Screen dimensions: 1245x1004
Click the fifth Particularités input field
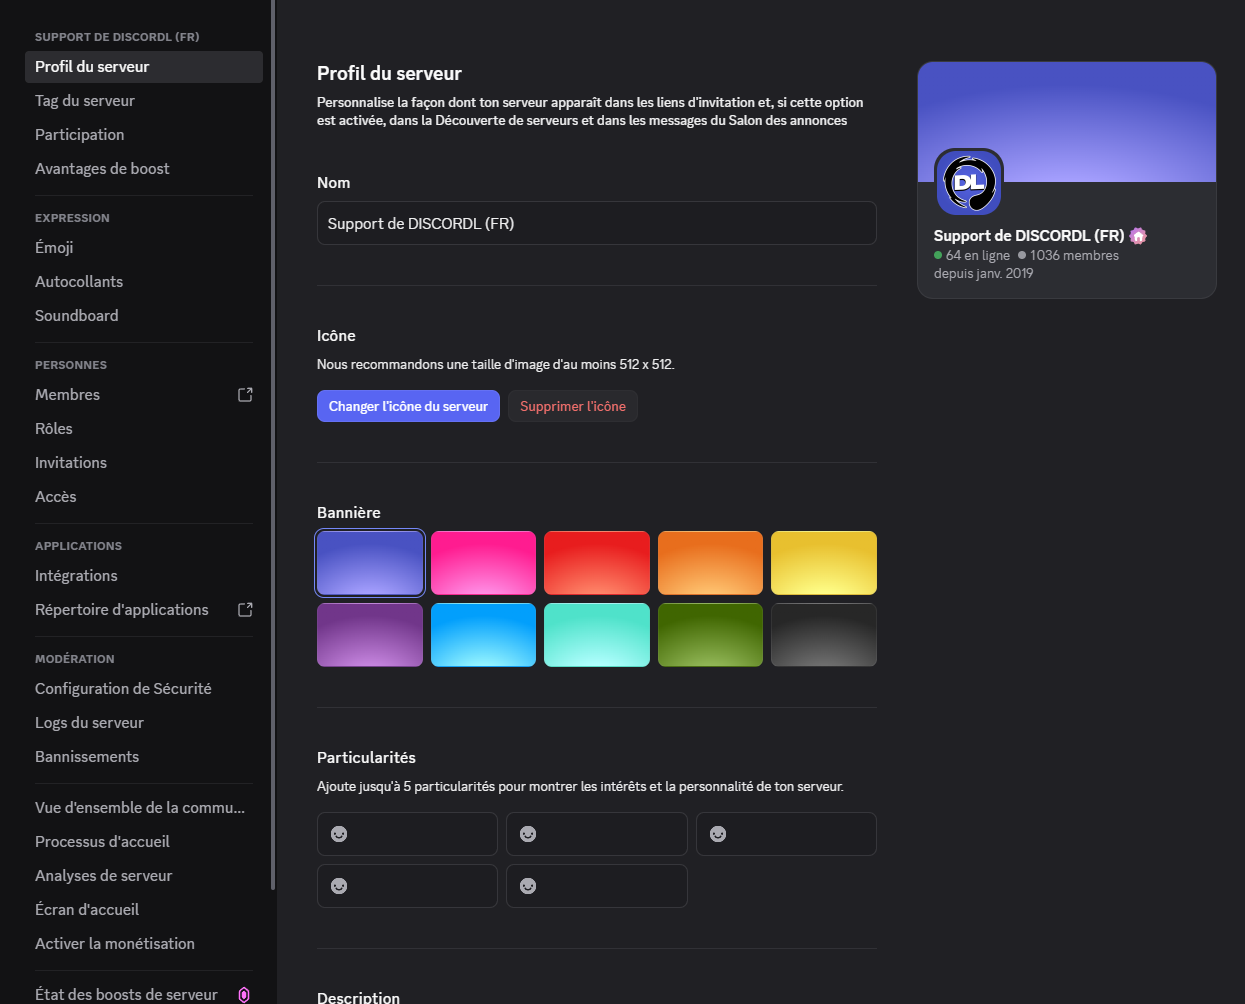597,886
